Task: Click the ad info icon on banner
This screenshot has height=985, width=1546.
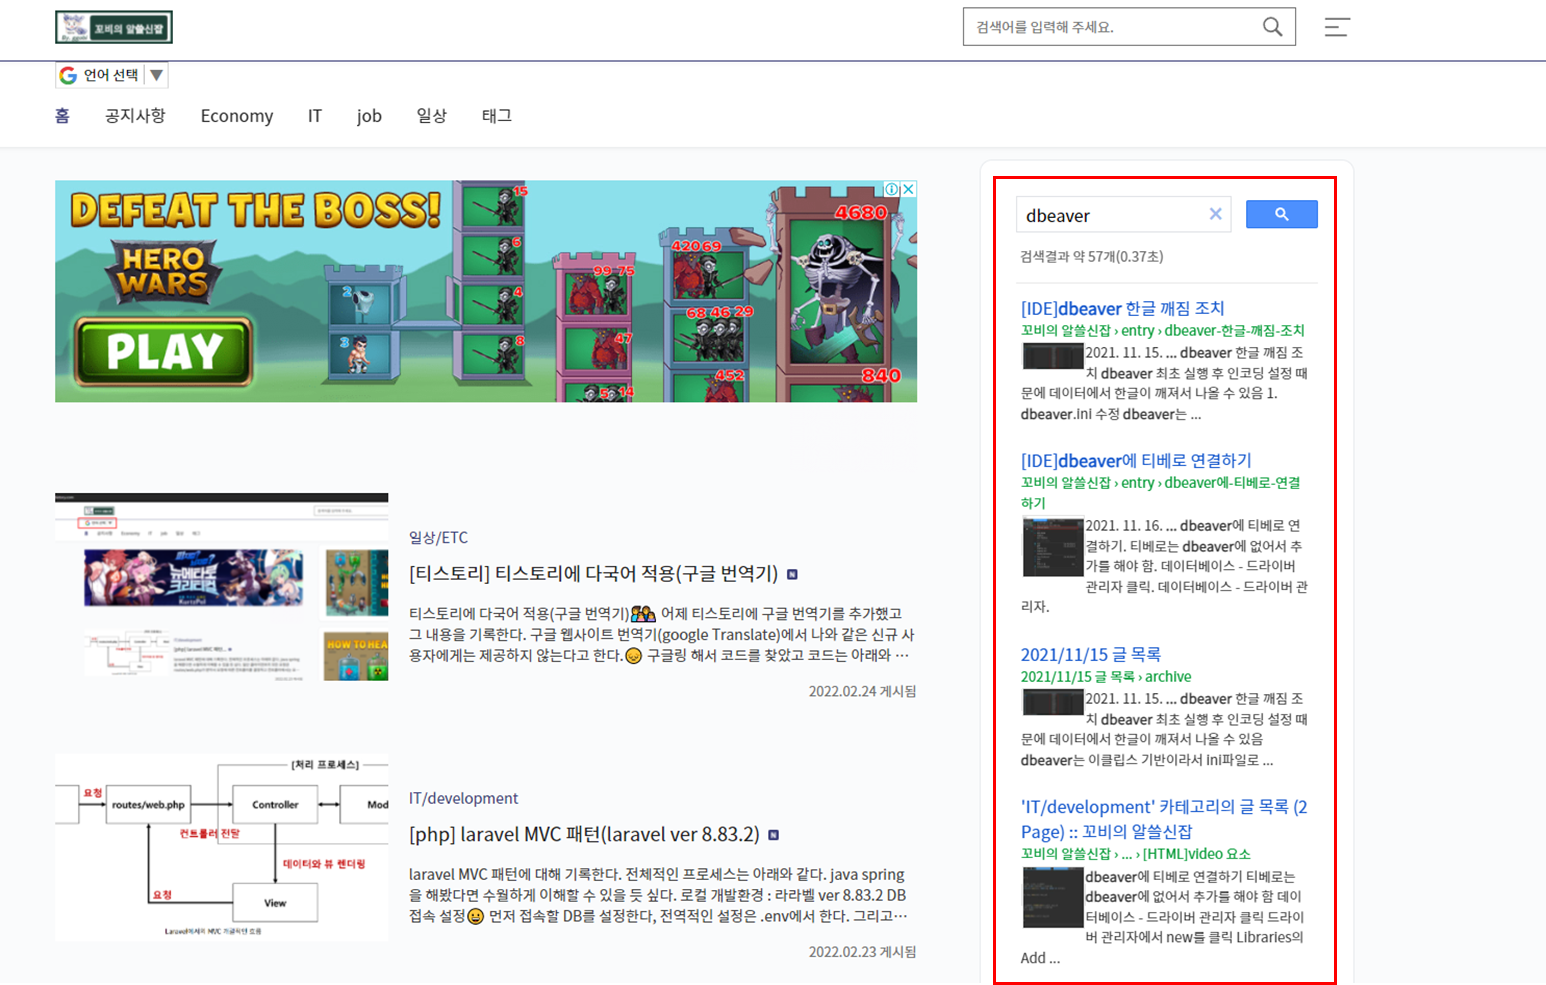Action: 891,189
